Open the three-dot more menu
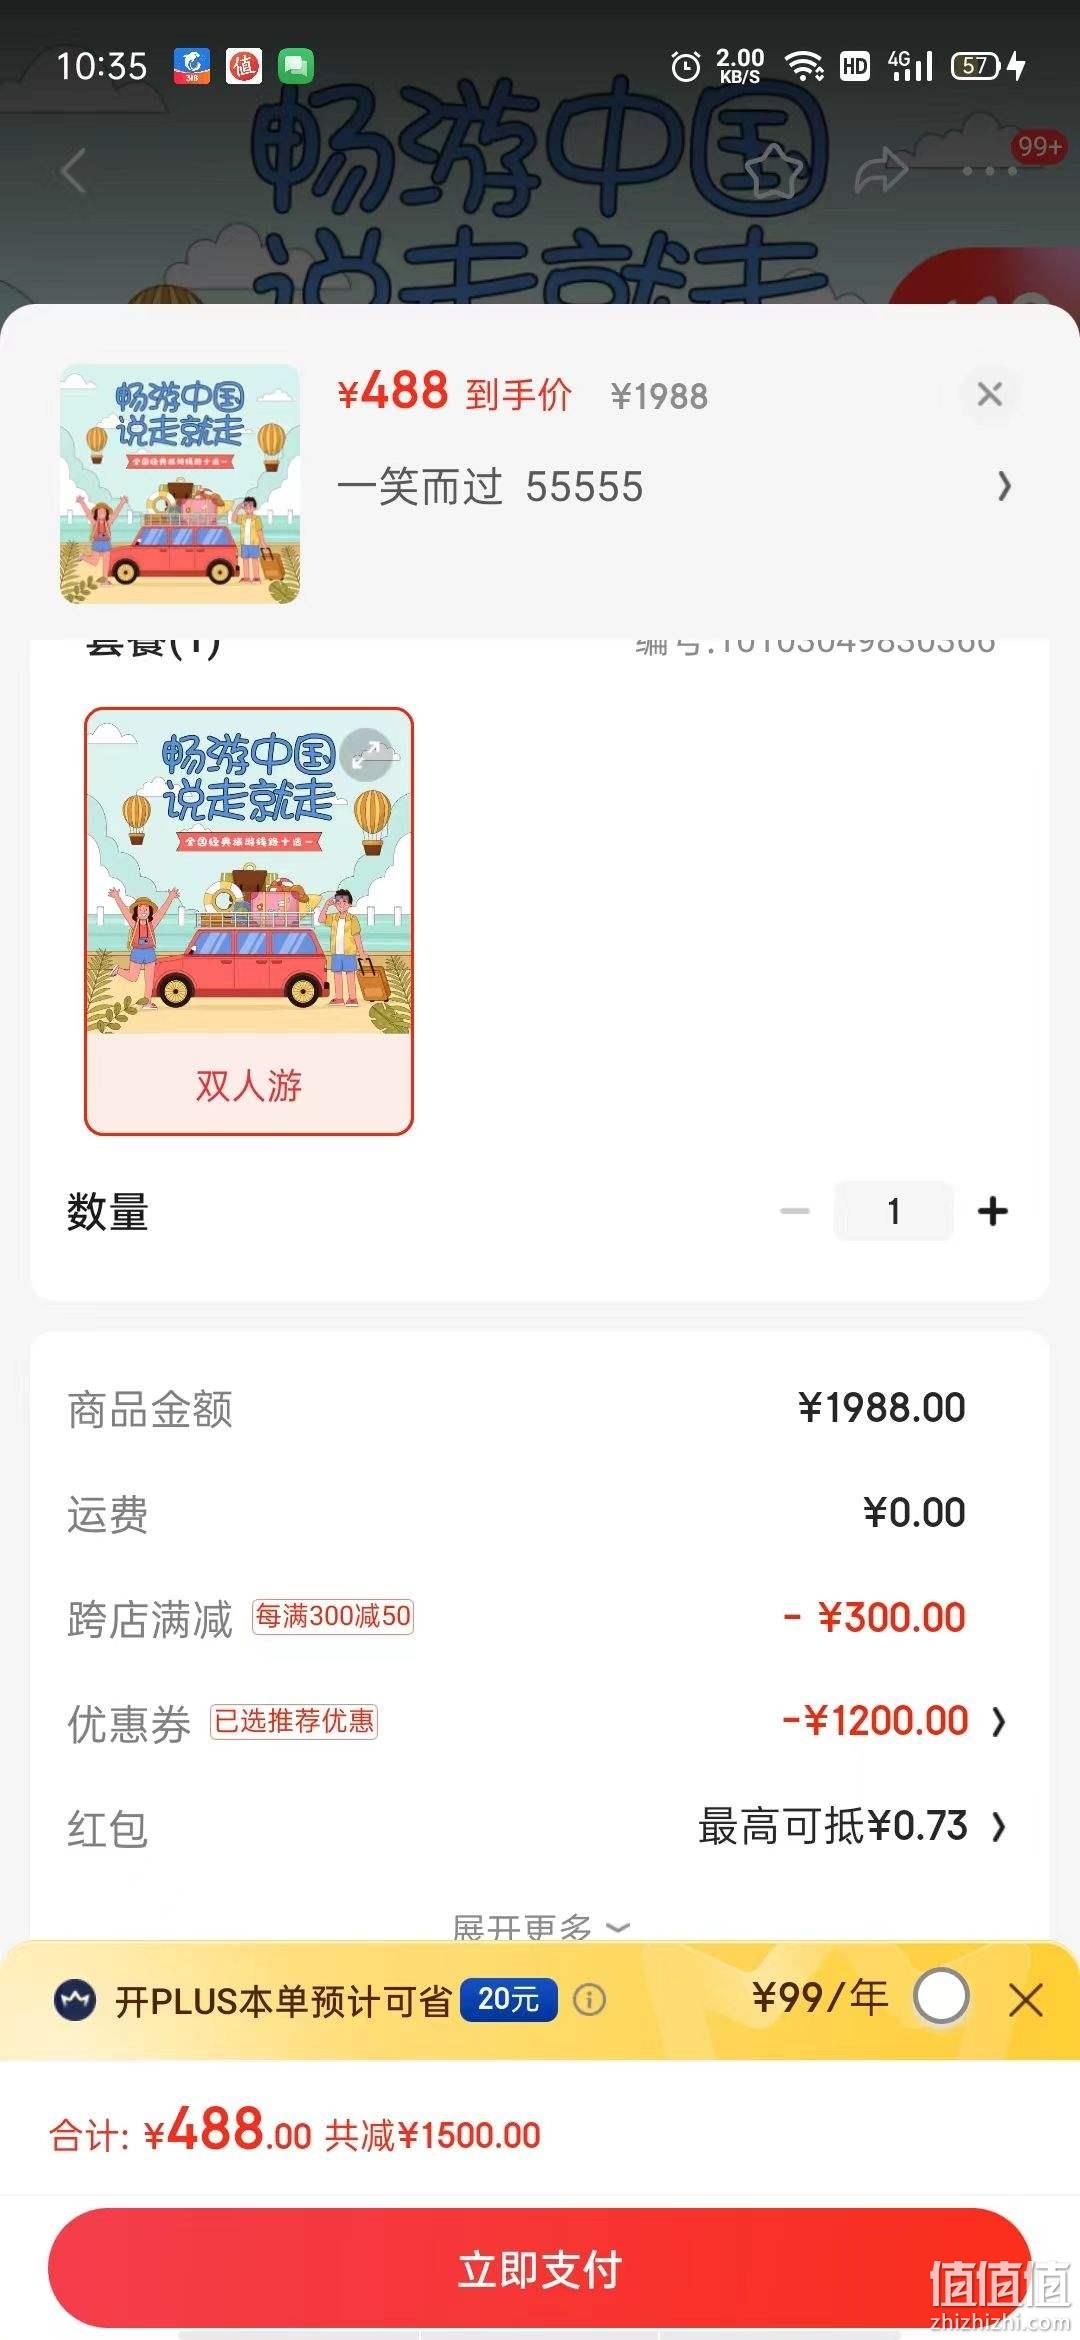 [989, 171]
